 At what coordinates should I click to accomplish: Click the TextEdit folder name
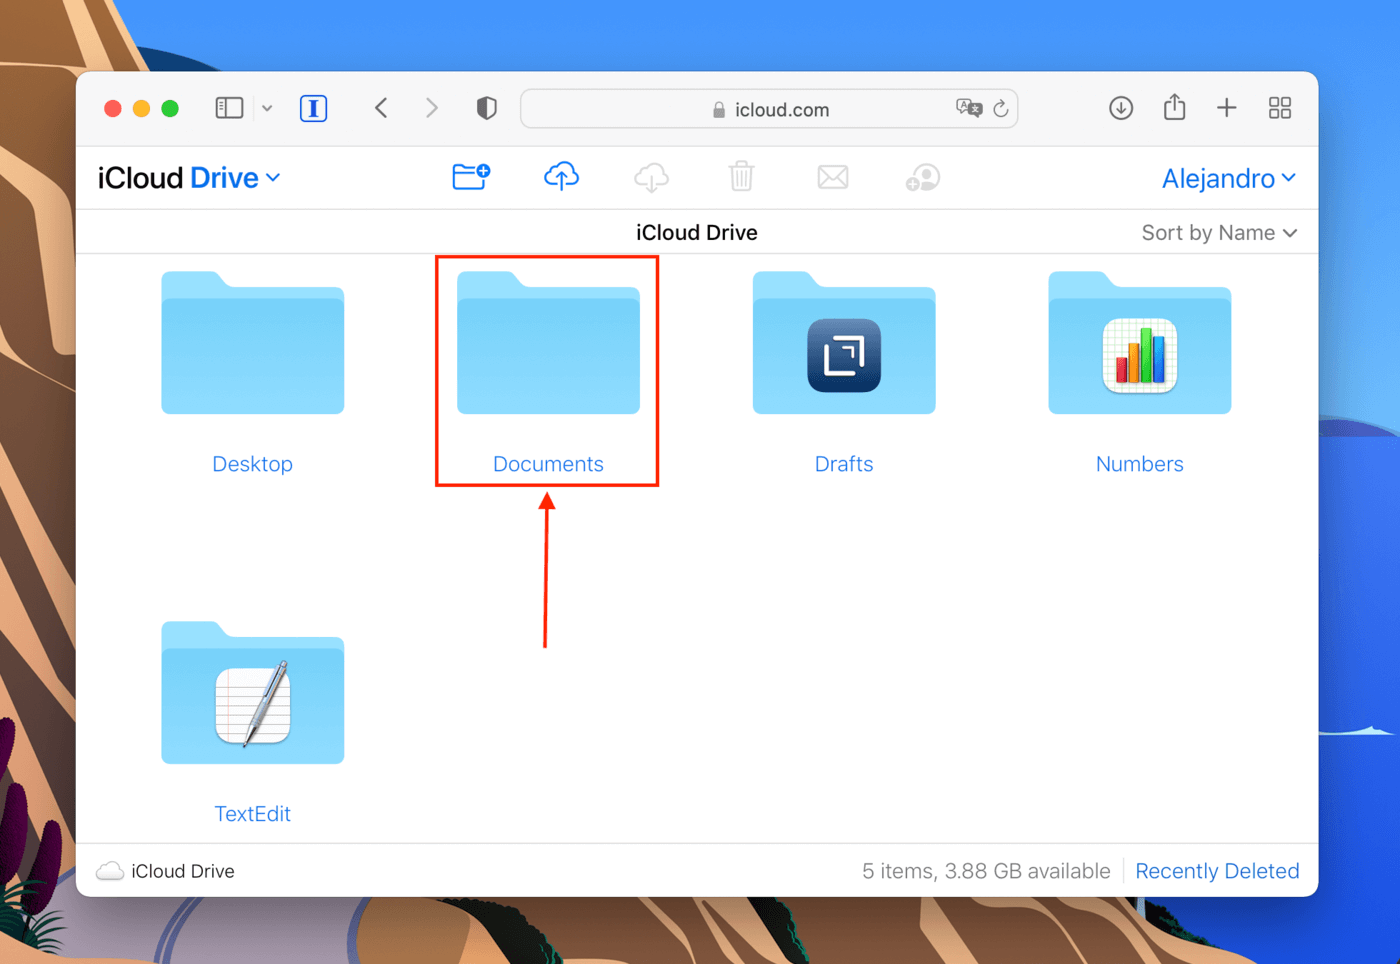click(x=253, y=814)
